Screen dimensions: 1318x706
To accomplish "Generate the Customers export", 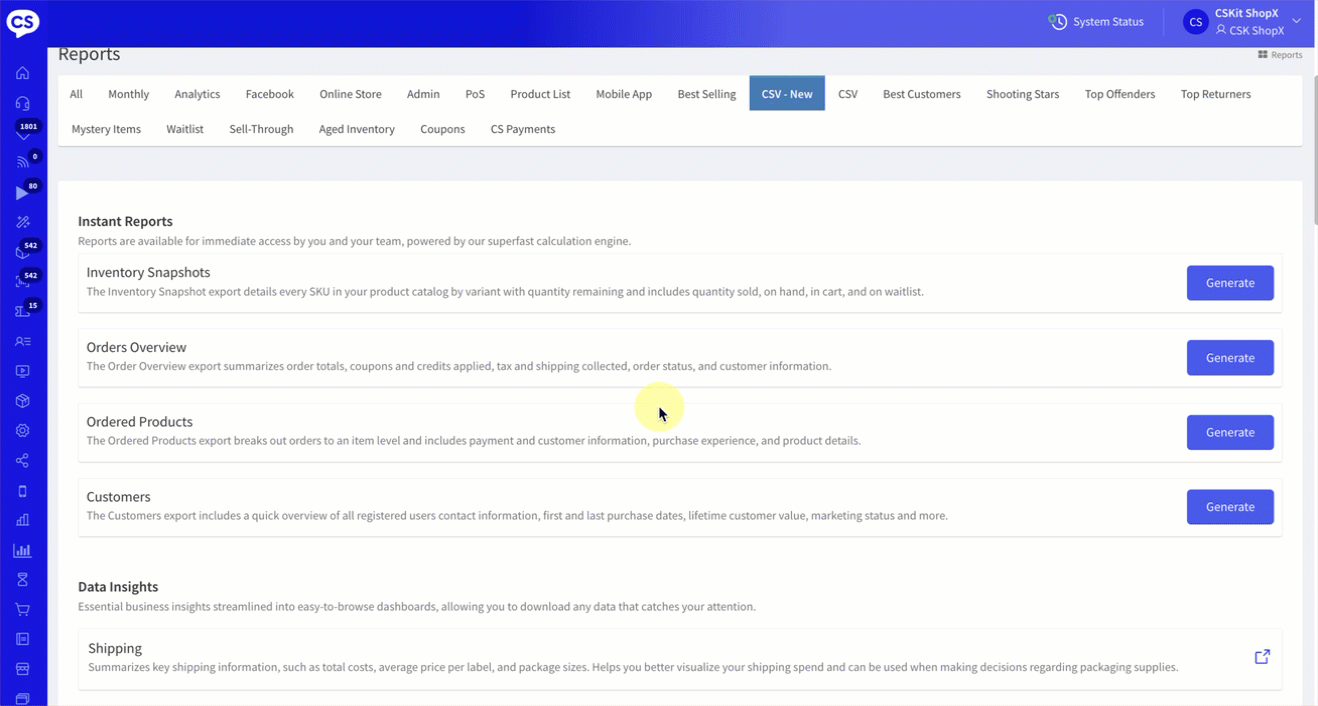I will pyautogui.click(x=1229, y=507).
